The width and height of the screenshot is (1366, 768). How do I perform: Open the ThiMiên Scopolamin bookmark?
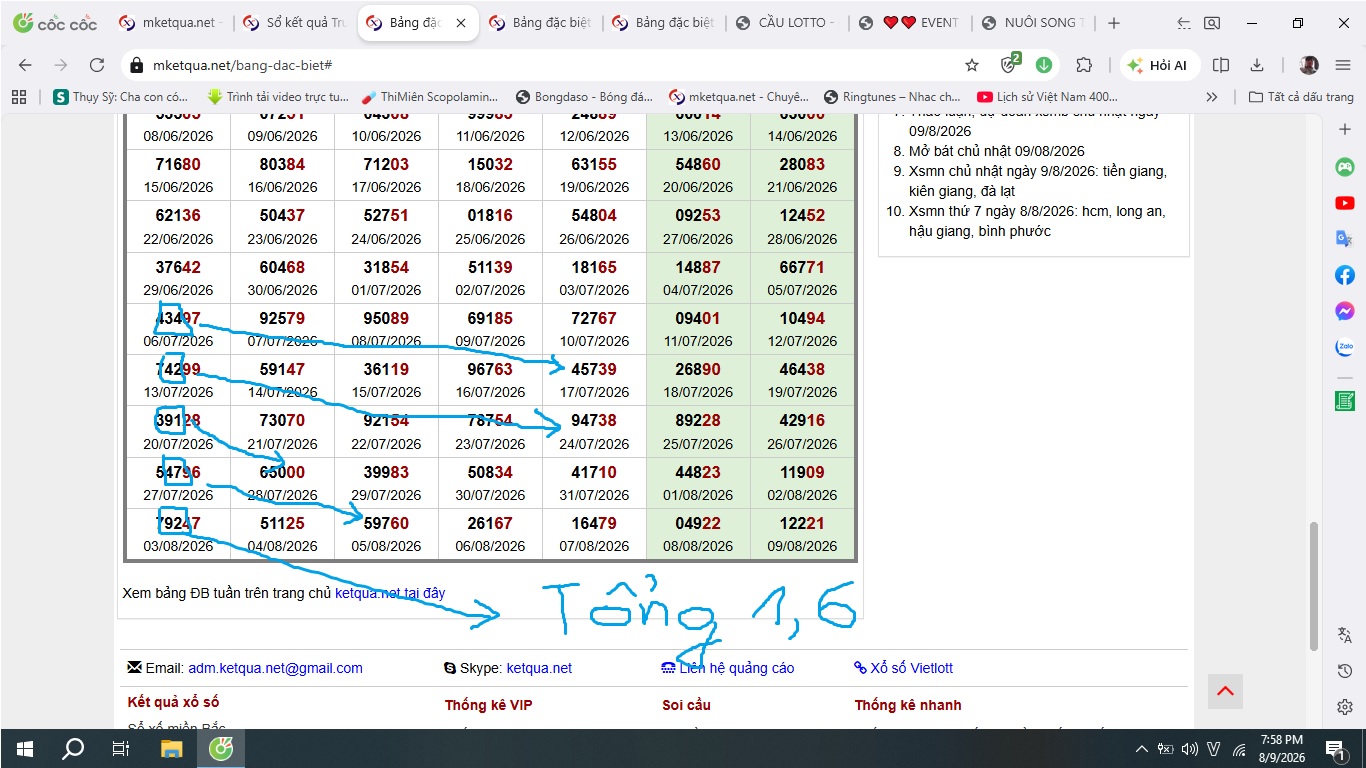pyautogui.click(x=430, y=97)
